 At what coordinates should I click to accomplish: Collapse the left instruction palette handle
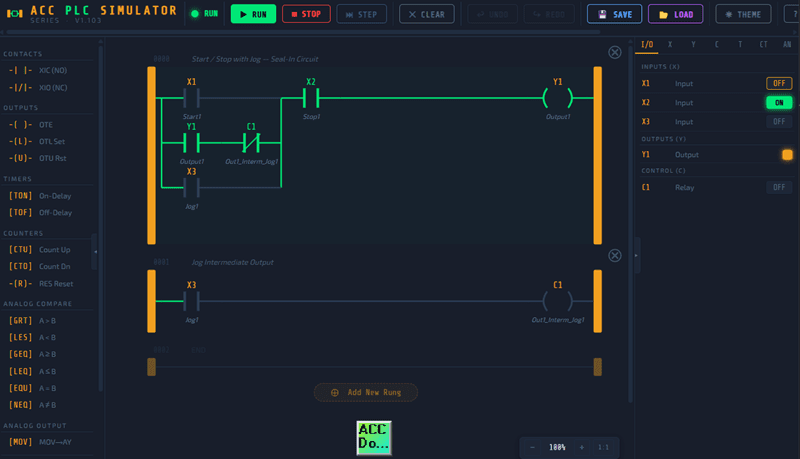[x=96, y=252]
